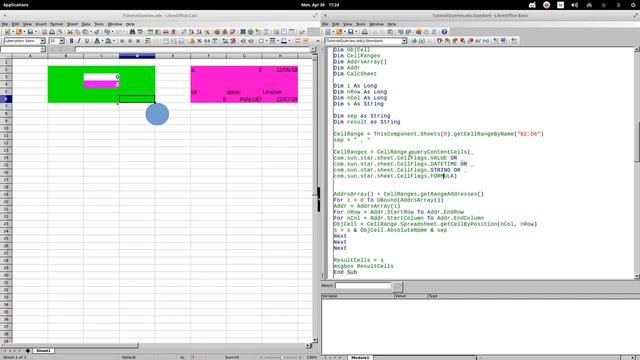The width and height of the screenshot is (640, 360).
Task: Click the volume icon in system tray
Action: tap(575, 5)
